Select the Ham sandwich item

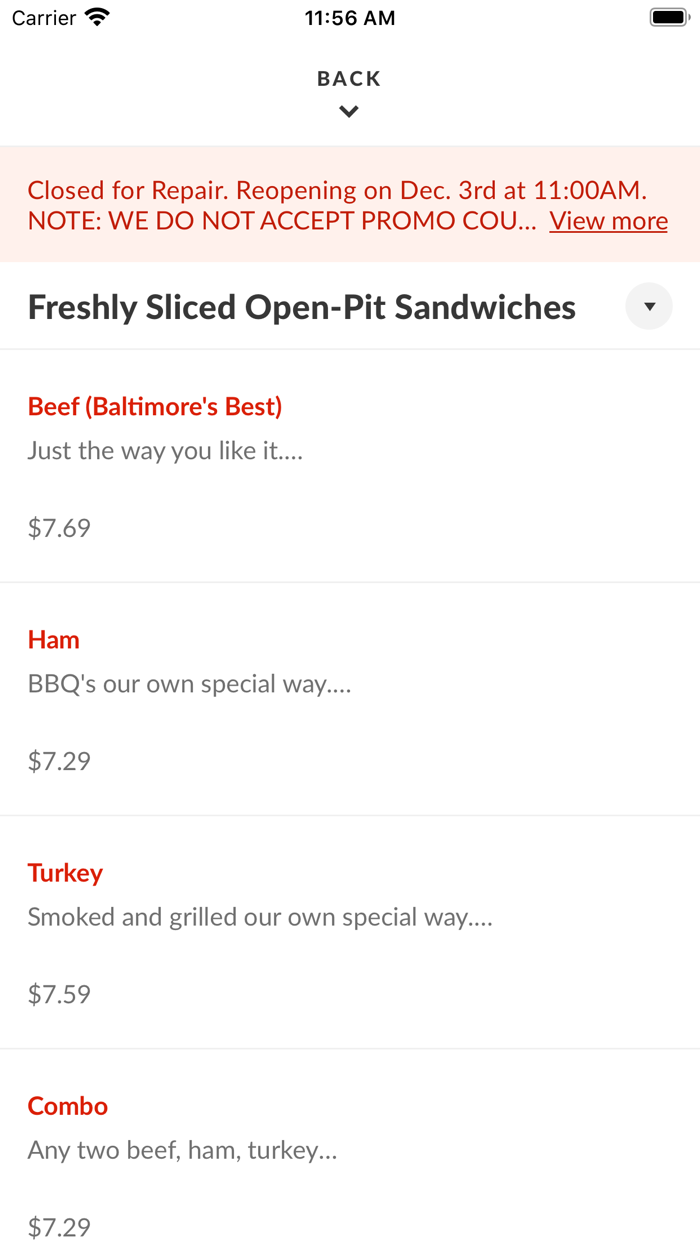54,639
